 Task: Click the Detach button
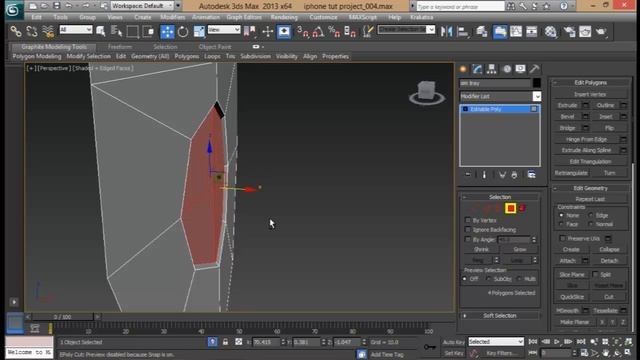609,260
